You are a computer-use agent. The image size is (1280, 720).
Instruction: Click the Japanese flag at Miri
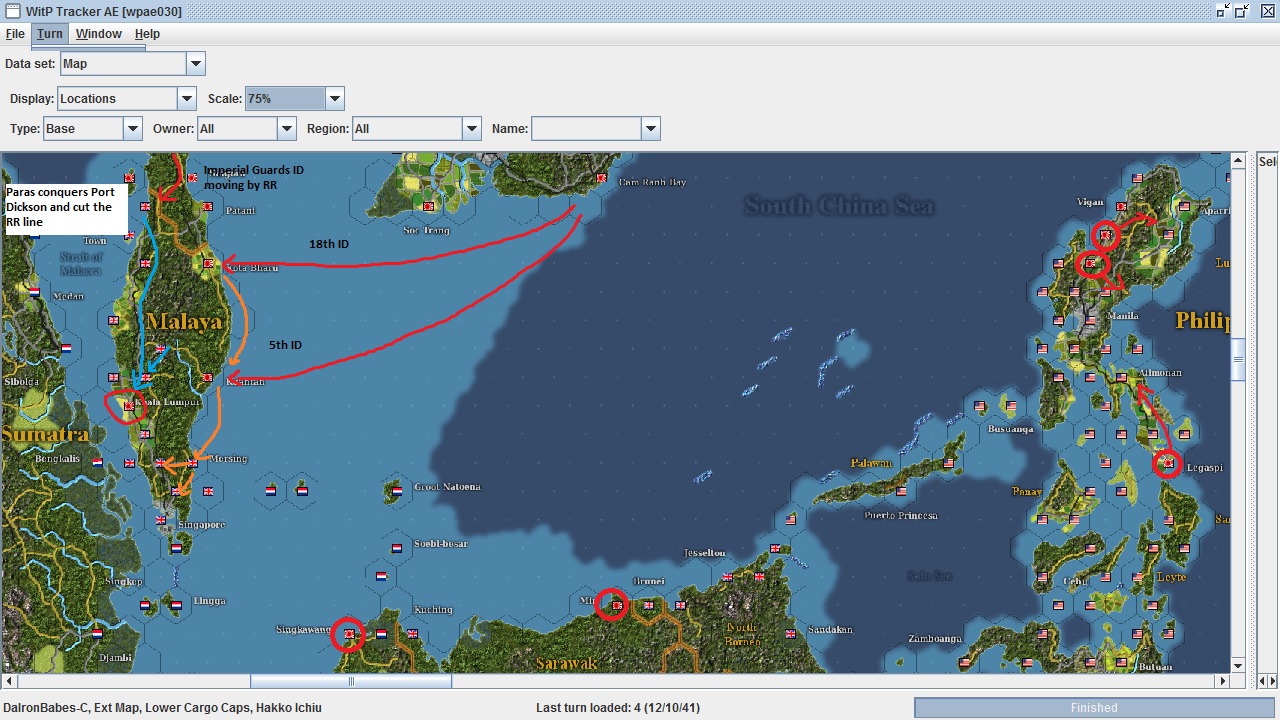point(617,605)
